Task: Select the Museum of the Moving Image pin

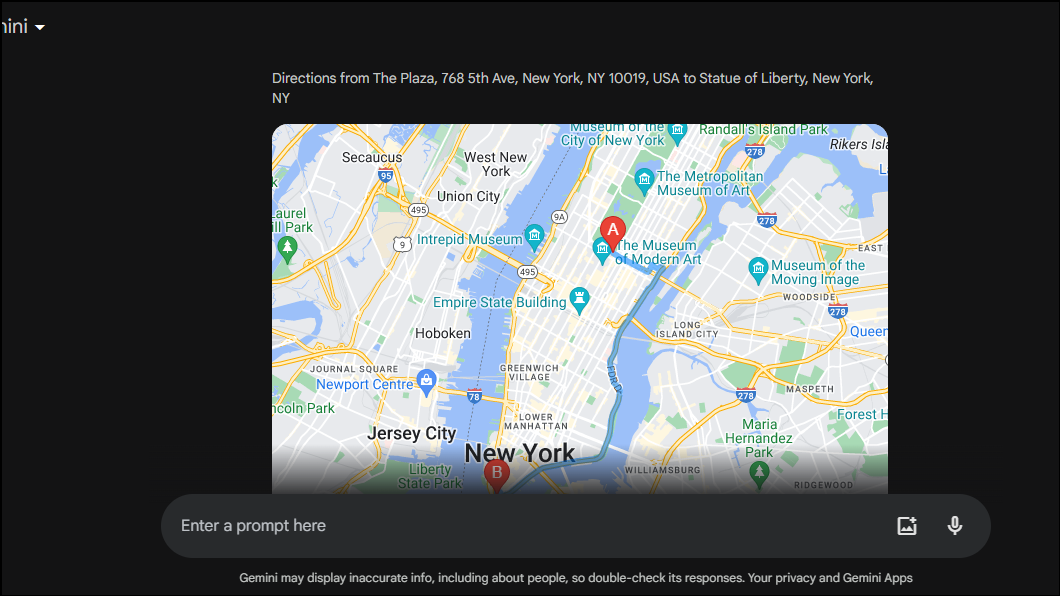Action: click(758, 271)
